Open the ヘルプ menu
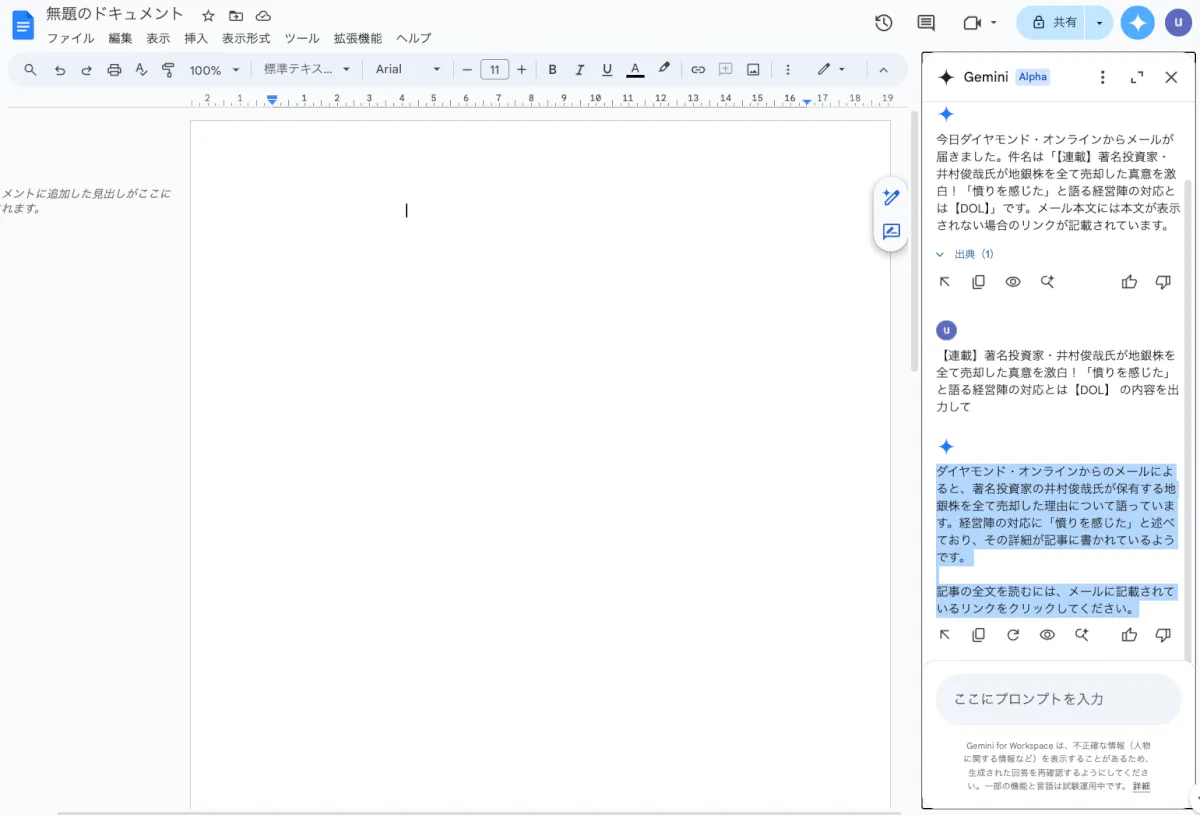This screenshot has width=1200, height=815. 414,39
